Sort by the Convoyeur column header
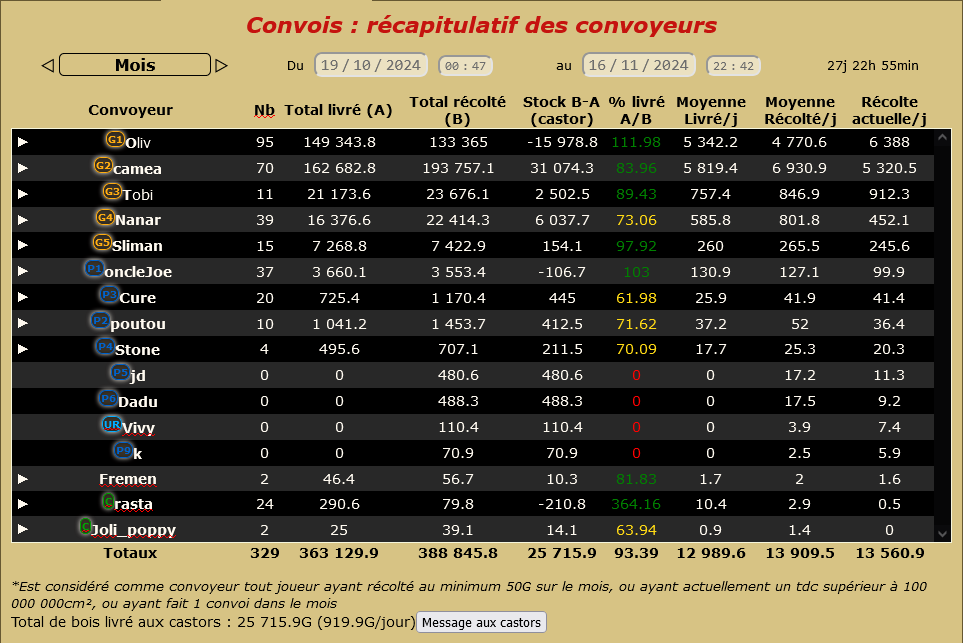Image resolution: width=963 pixels, height=643 pixels. click(x=130, y=110)
